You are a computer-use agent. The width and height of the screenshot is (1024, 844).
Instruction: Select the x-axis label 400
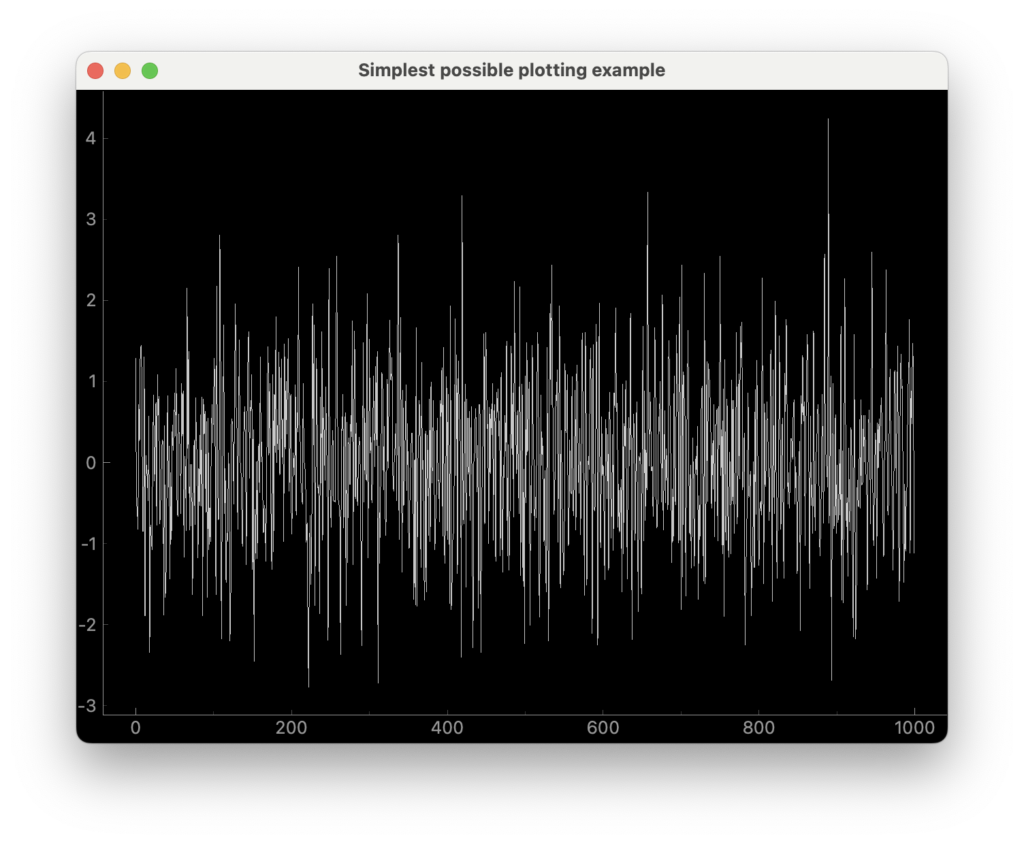coord(447,728)
